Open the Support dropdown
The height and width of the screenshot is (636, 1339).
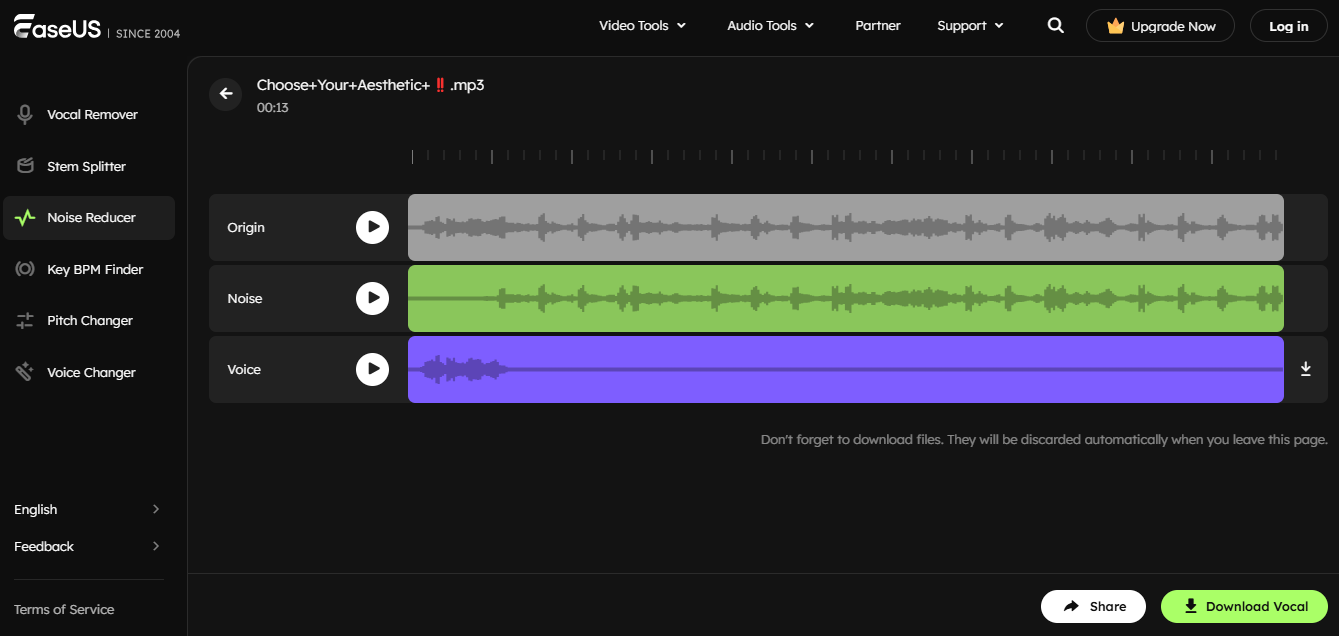pyautogui.click(x=969, y=25)
